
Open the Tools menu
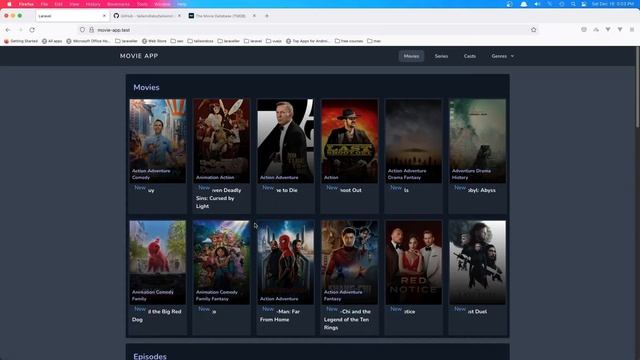(x=142, y=4)
